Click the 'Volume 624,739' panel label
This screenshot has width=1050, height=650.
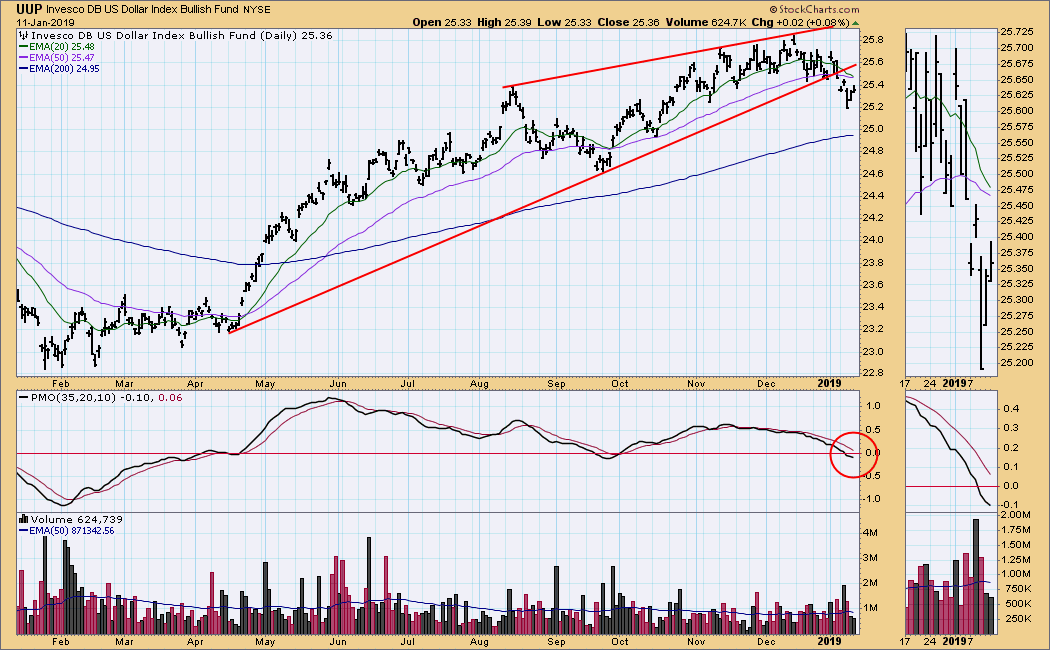tap(76, 519)
